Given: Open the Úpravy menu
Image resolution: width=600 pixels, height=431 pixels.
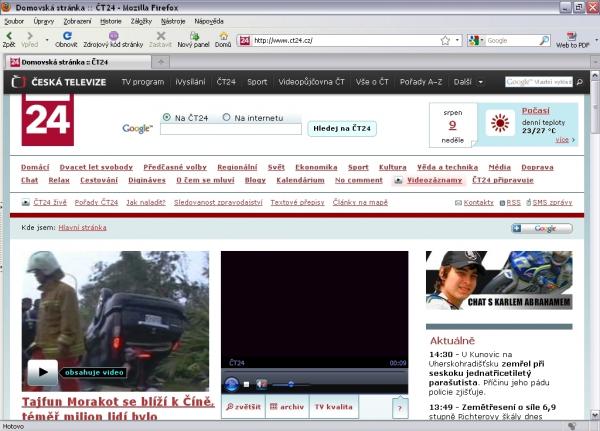Looking at the screenshot, I should pos(43,21).
